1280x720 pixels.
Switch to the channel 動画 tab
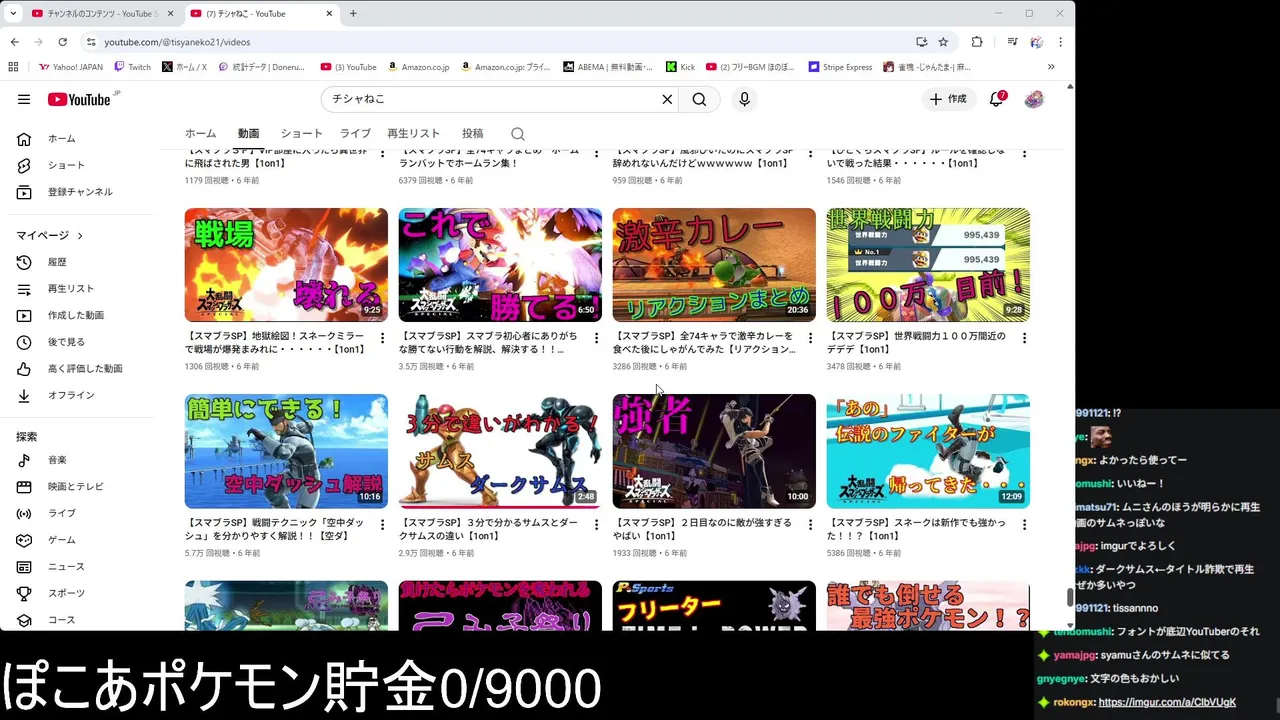tap(248, 133)
